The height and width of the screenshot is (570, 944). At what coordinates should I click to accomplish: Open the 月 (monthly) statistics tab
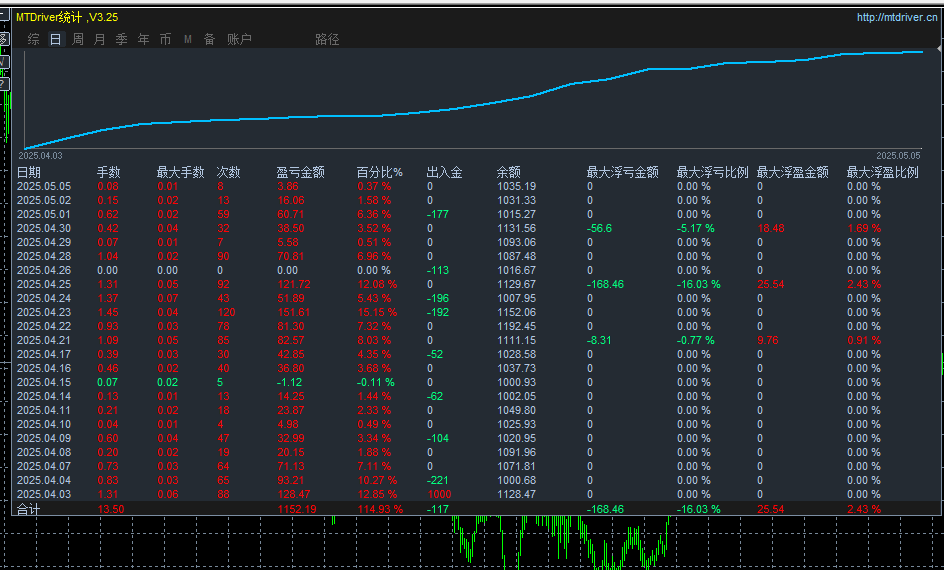coord(99,40)
